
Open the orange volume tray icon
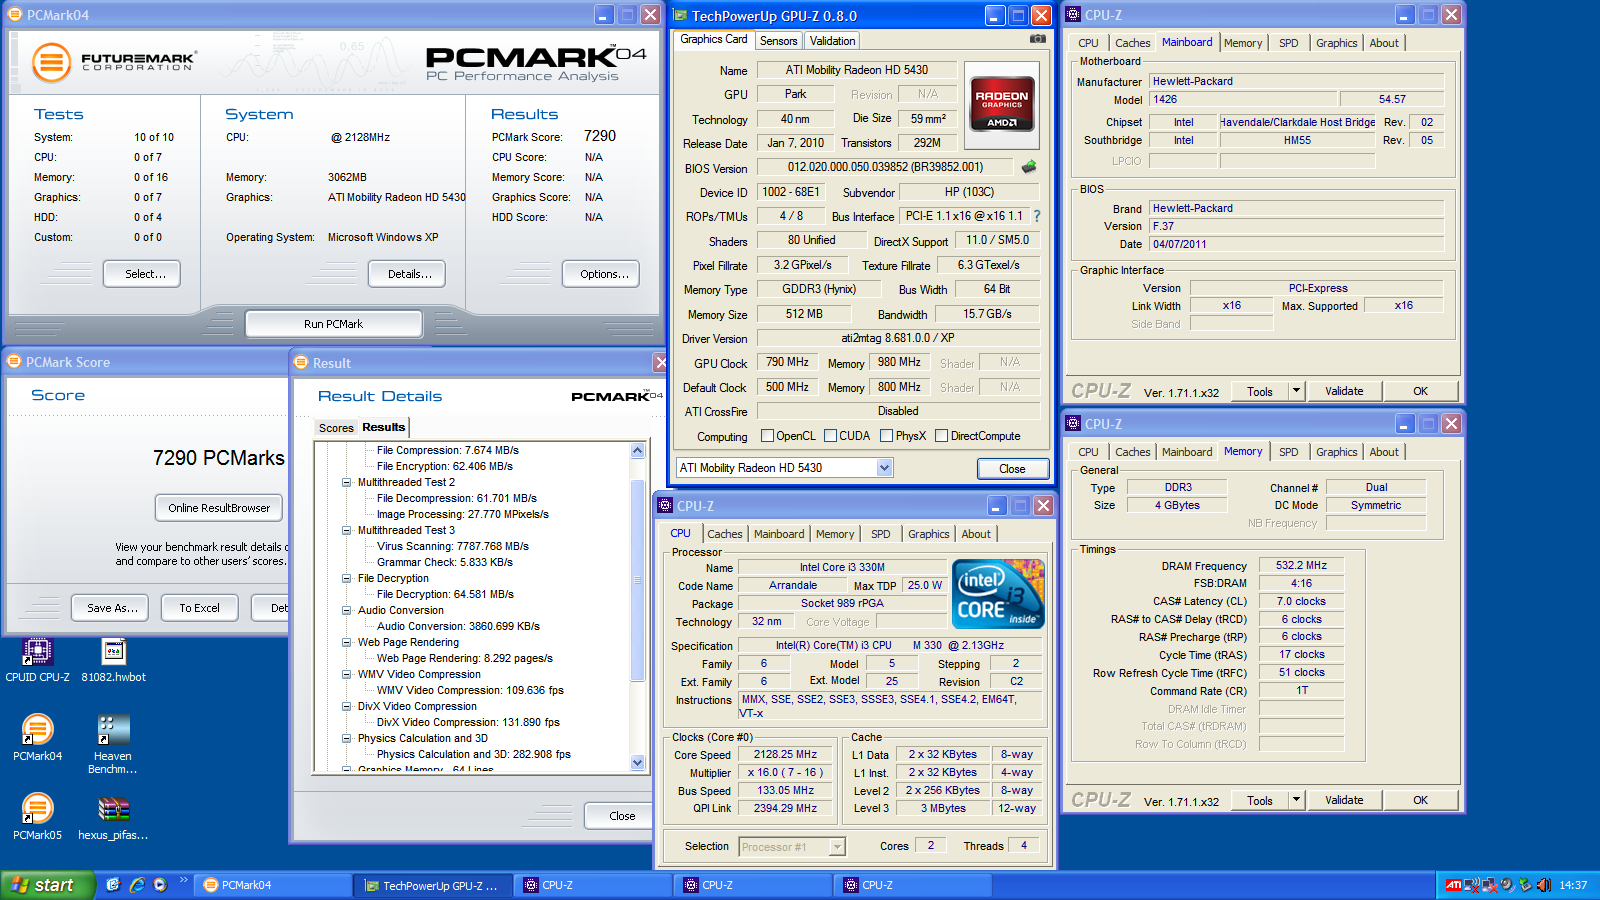coord(1543,885)
